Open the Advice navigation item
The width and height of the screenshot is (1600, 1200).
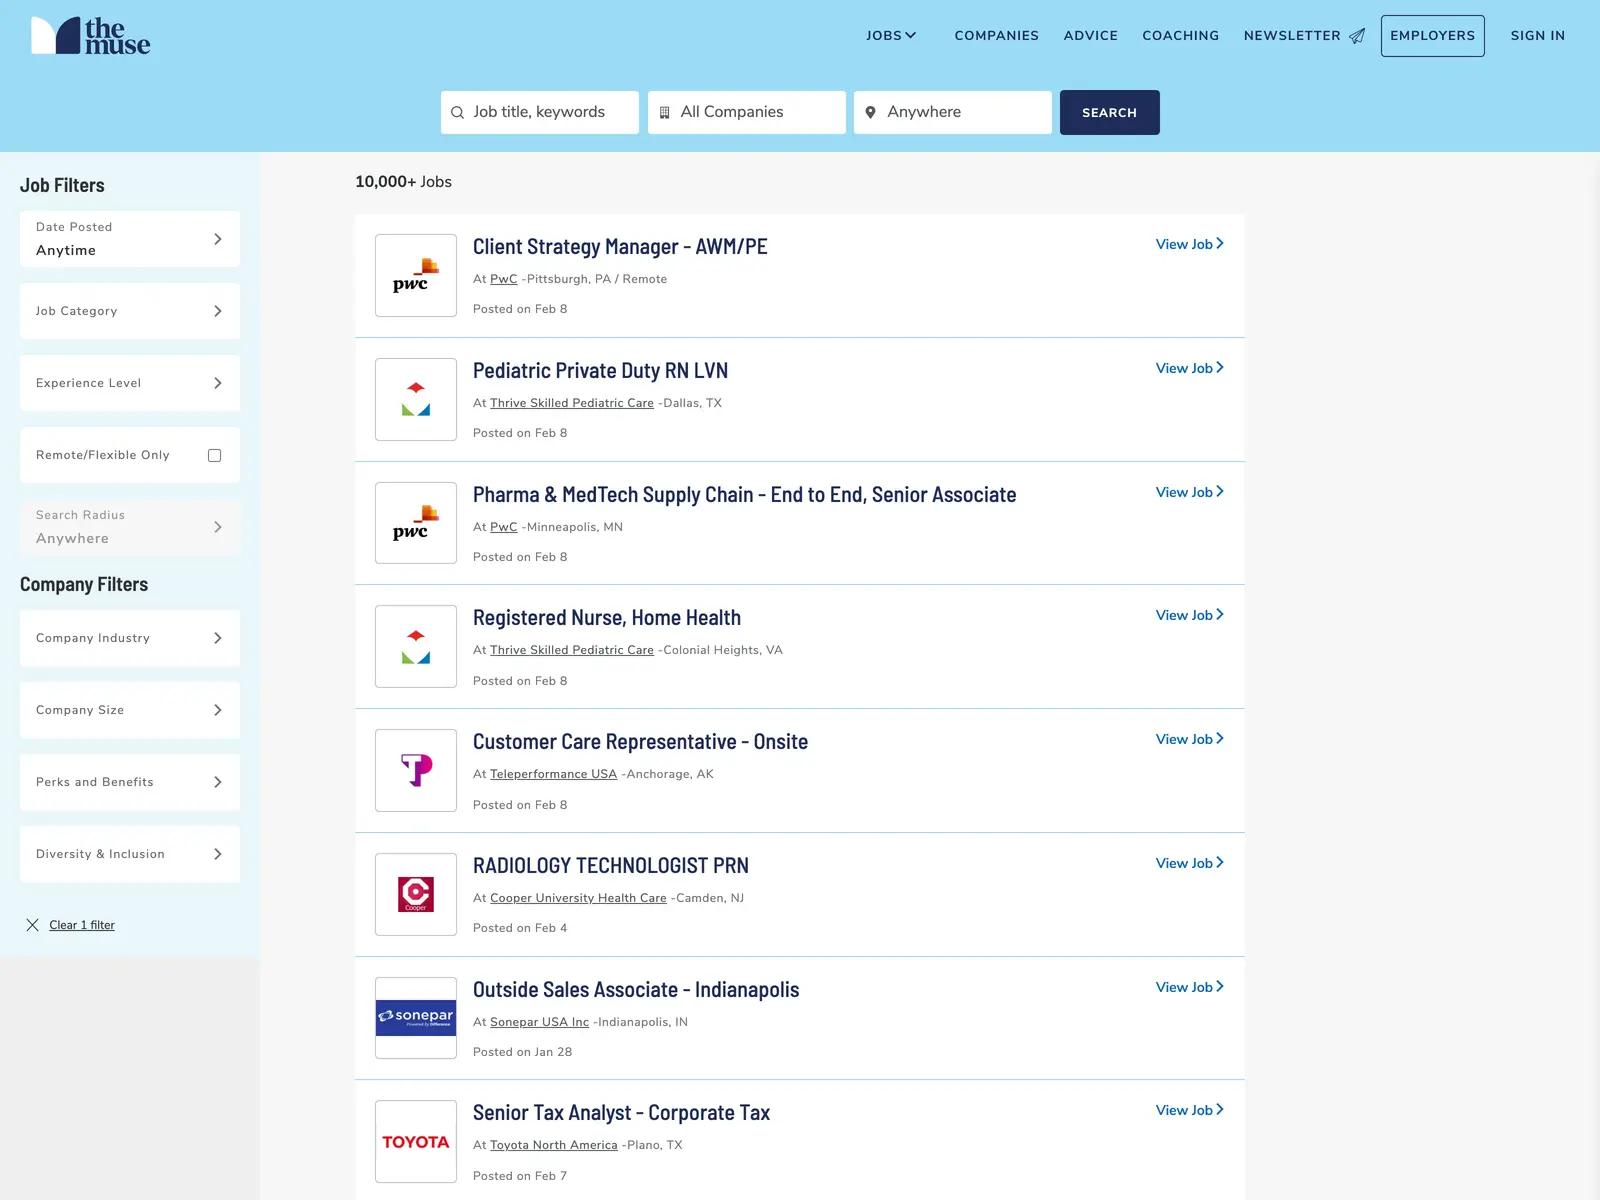pos(1090,36)
